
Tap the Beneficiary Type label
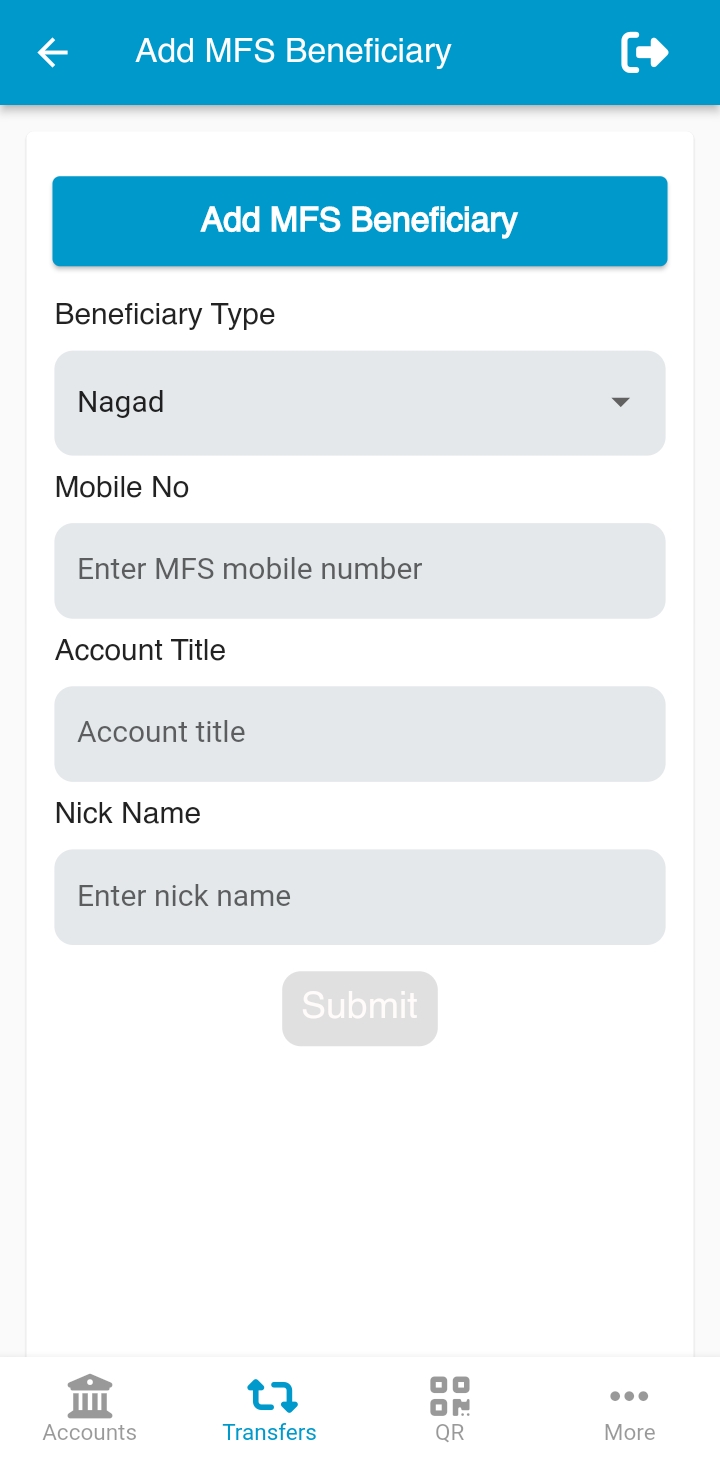coord(165,314)
